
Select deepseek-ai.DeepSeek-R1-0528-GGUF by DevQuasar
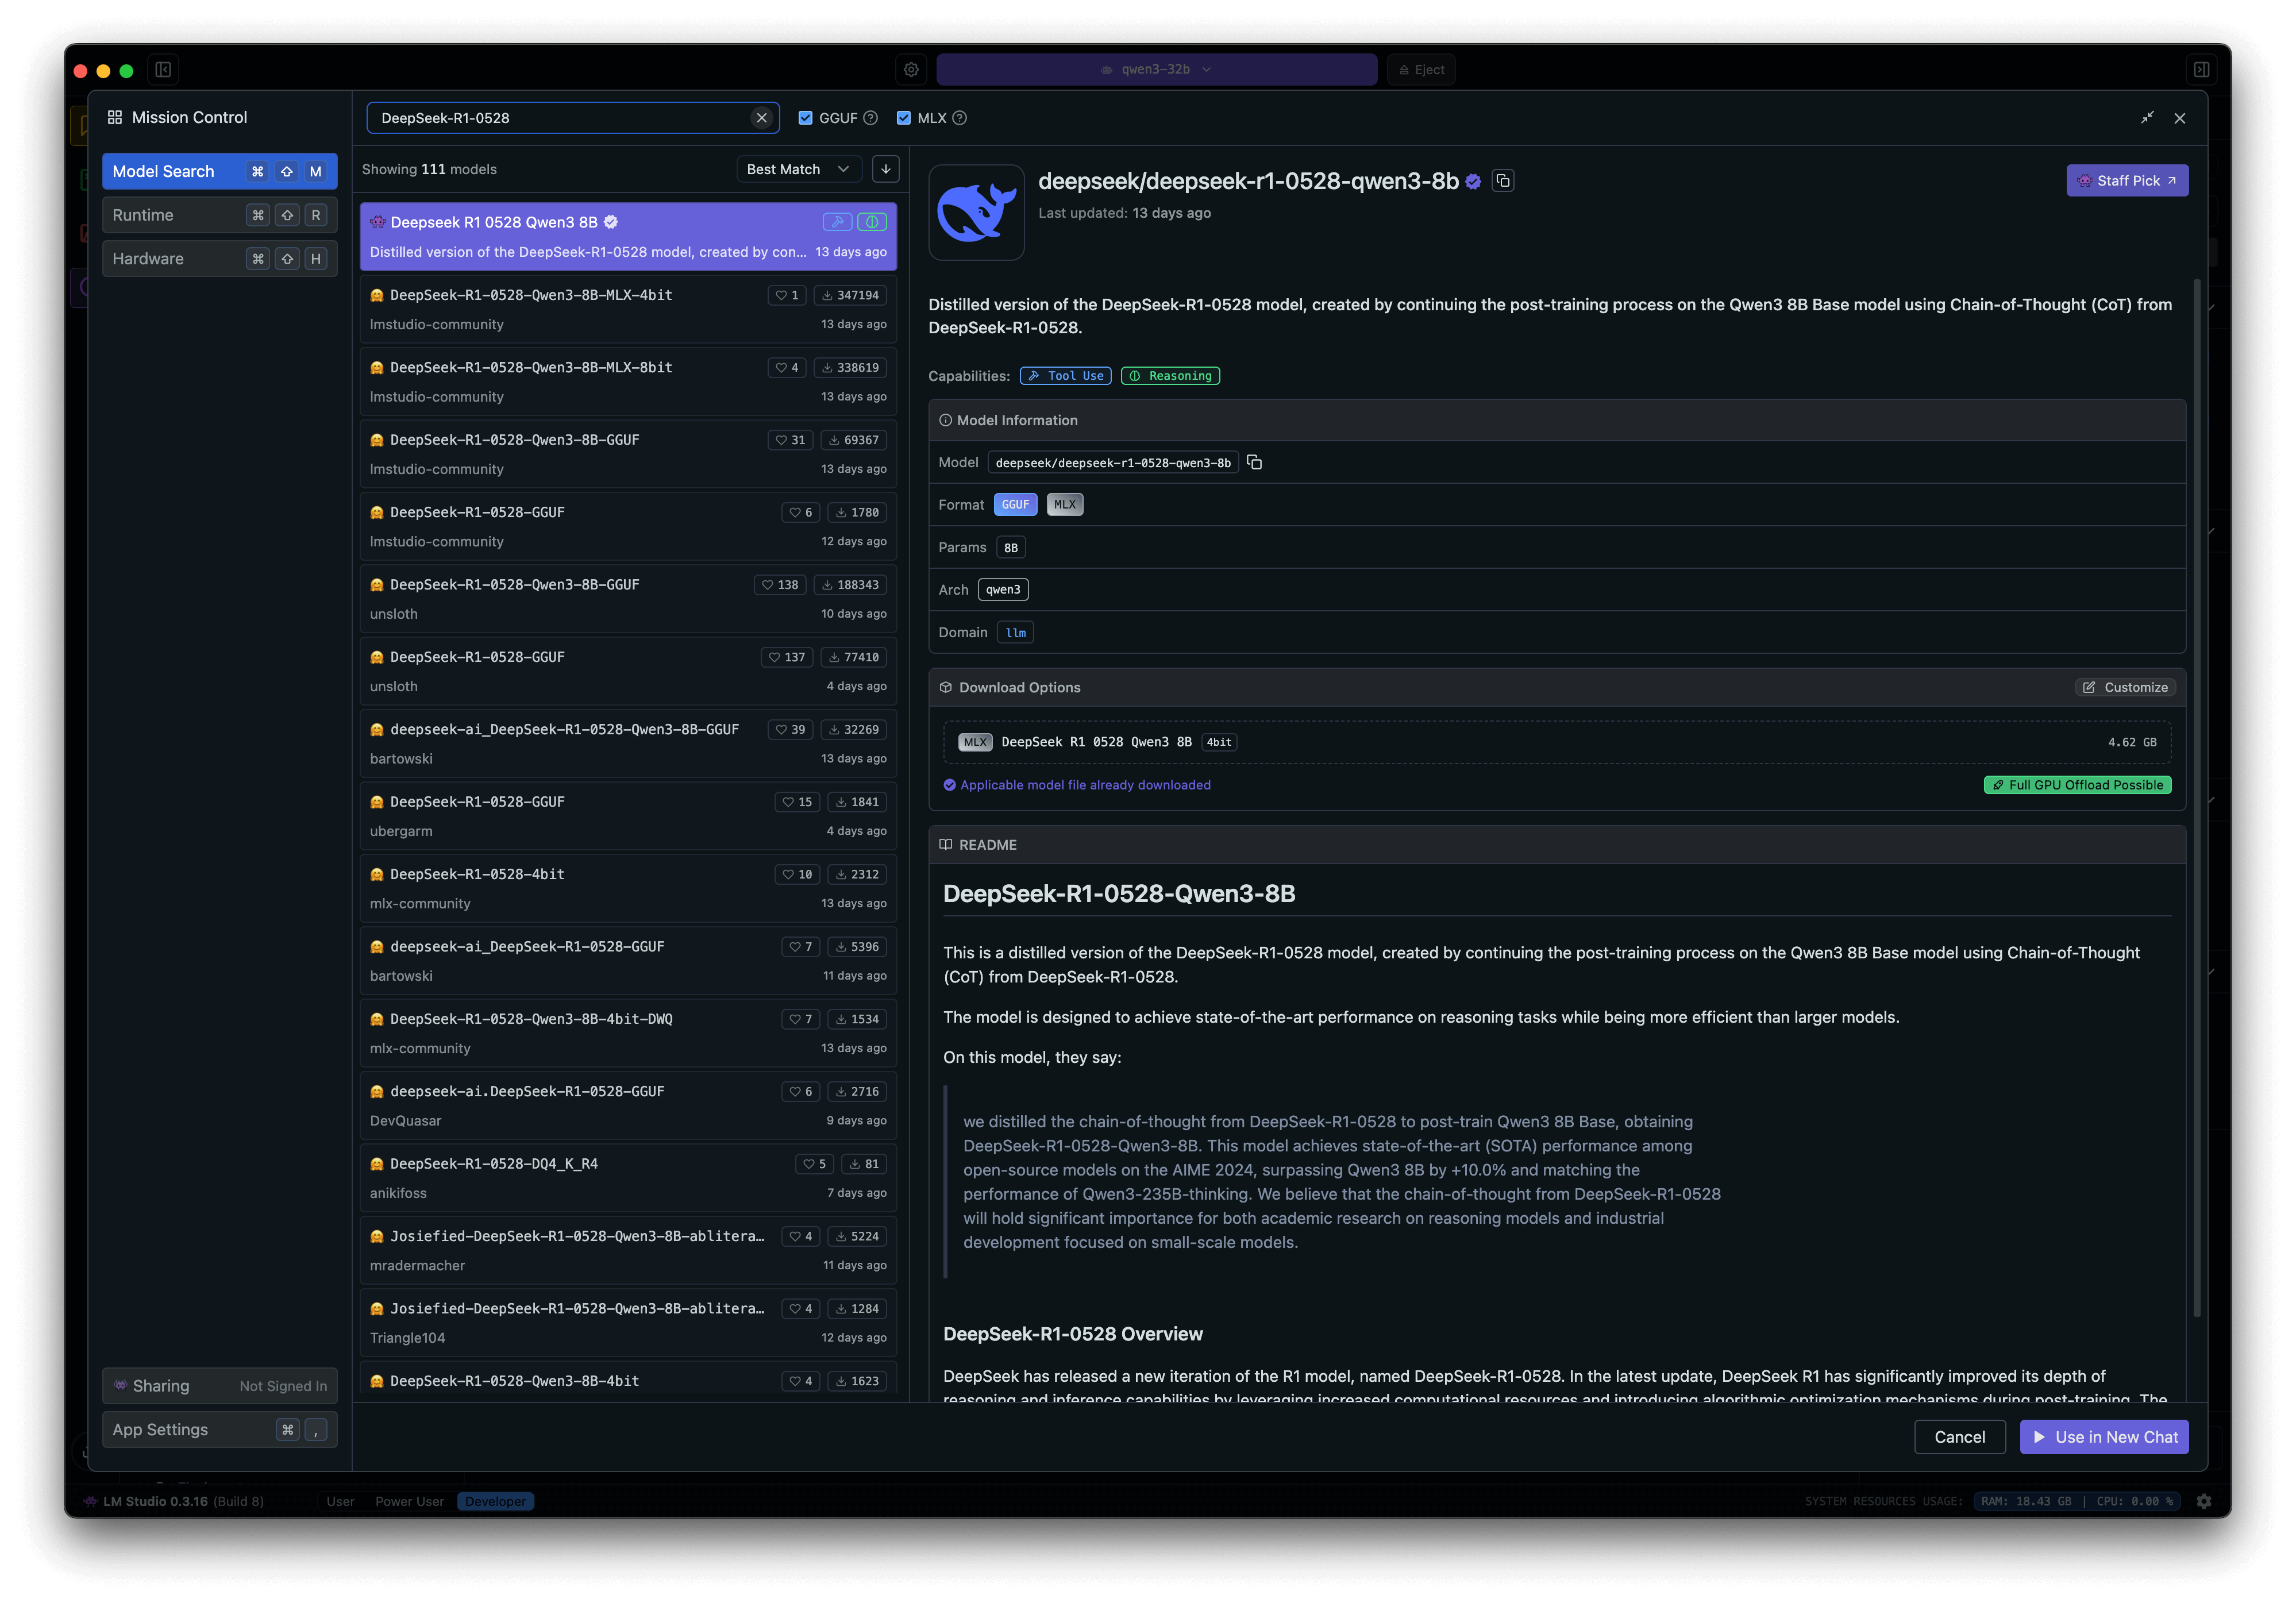pyautogui.click(x=628, y=1106)
